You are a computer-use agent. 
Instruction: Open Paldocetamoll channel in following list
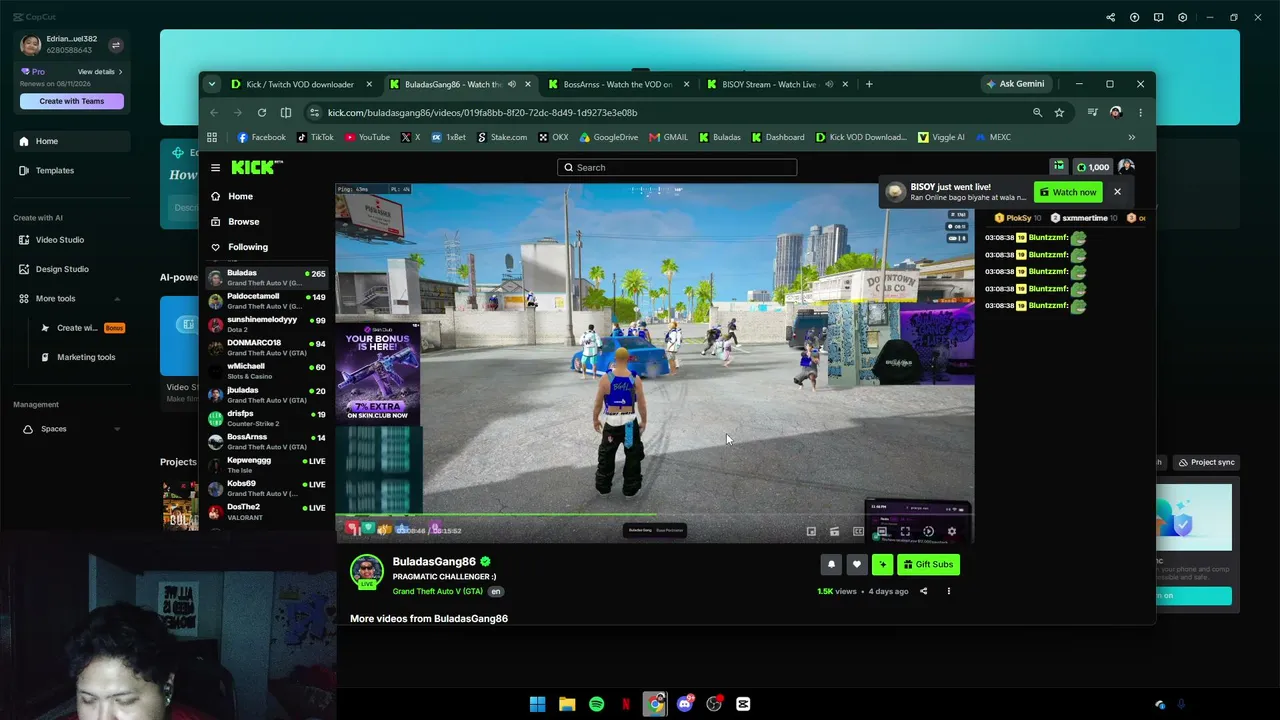point(267,301)
